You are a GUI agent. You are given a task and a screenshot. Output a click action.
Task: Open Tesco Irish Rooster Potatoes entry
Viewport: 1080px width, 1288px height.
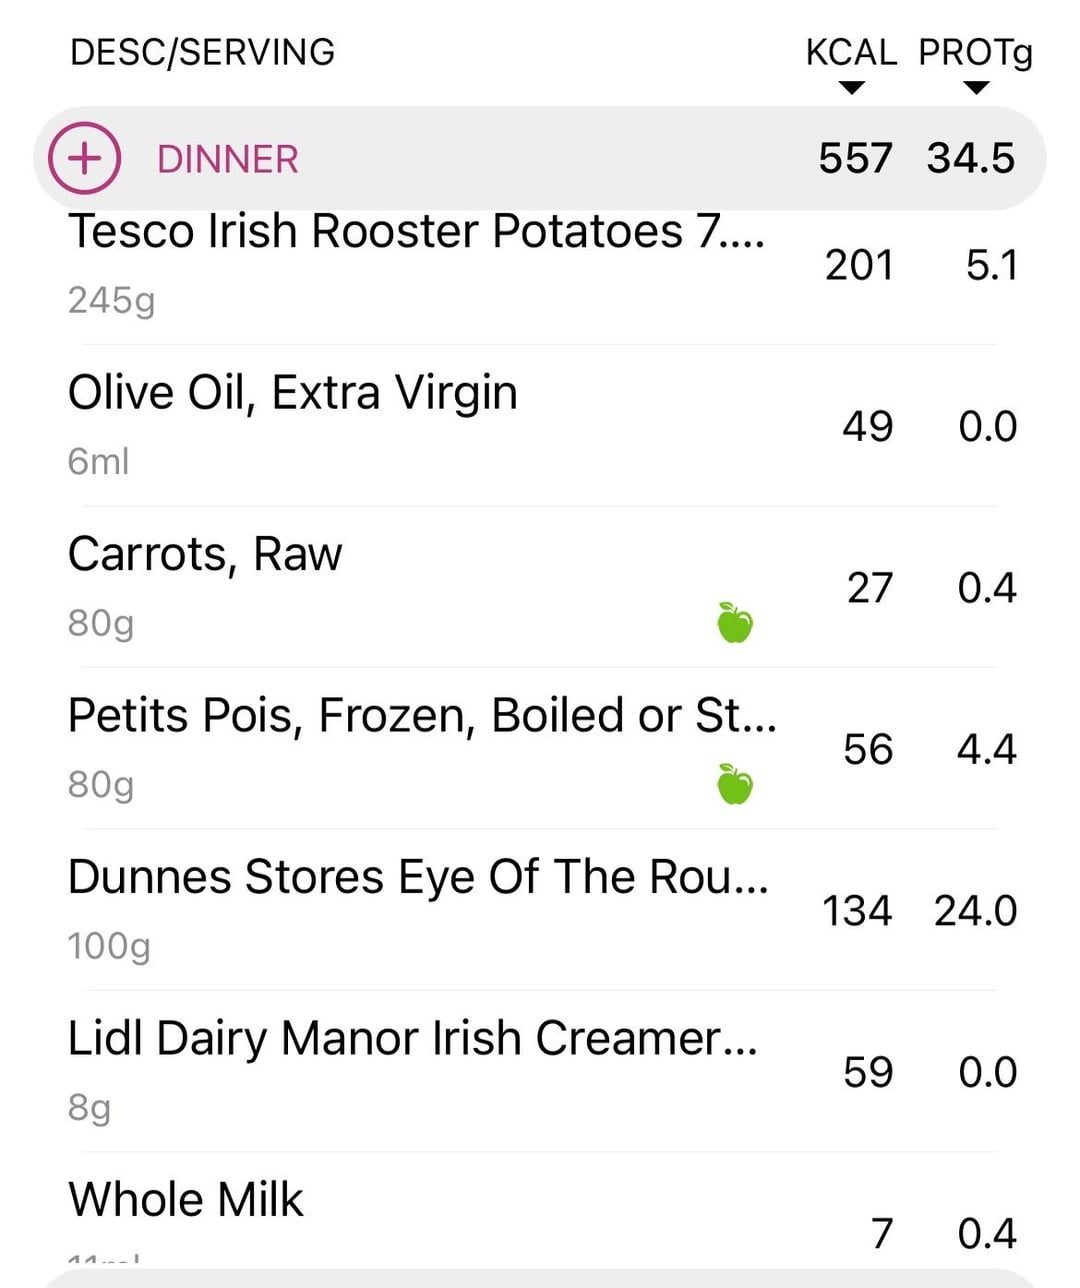415,232
